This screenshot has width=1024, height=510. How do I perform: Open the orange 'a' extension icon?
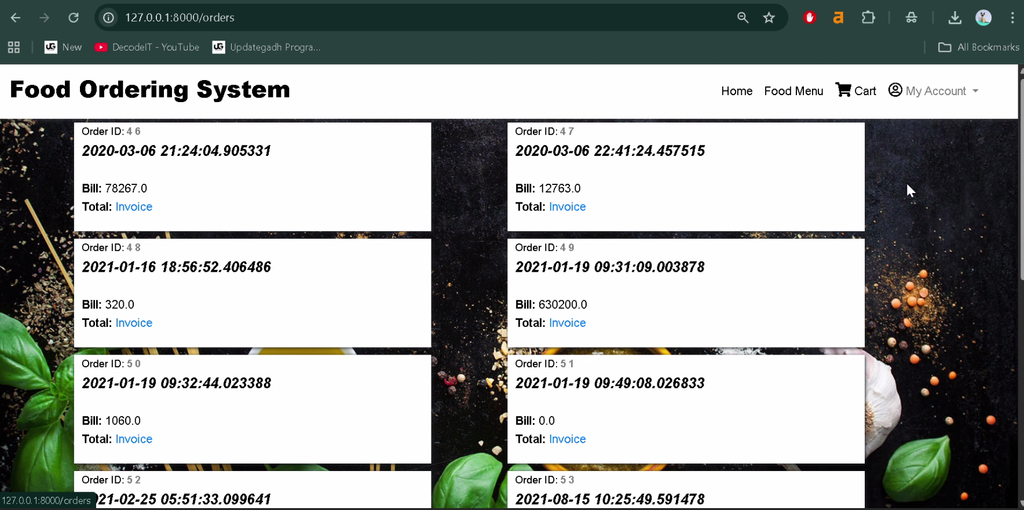[838, 18]
